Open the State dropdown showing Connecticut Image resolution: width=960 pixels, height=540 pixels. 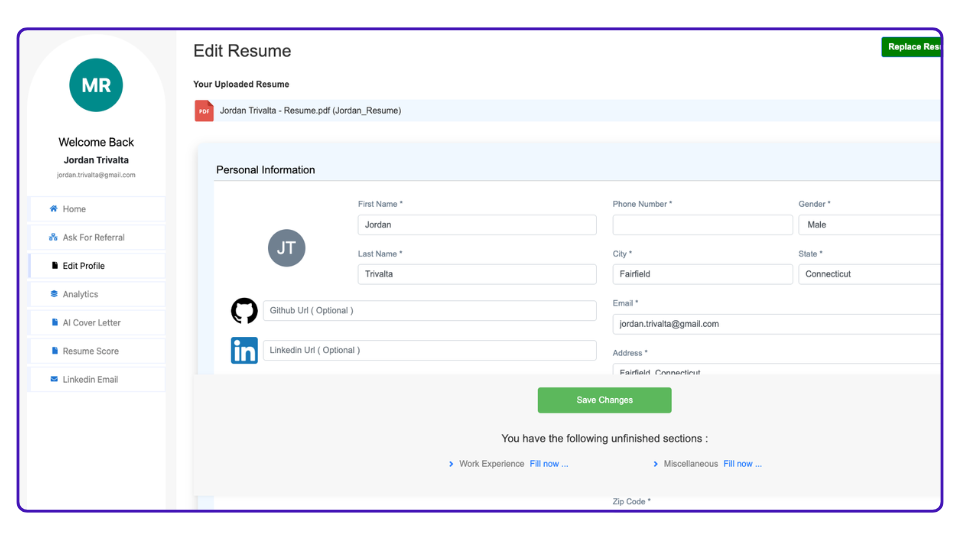868,274
